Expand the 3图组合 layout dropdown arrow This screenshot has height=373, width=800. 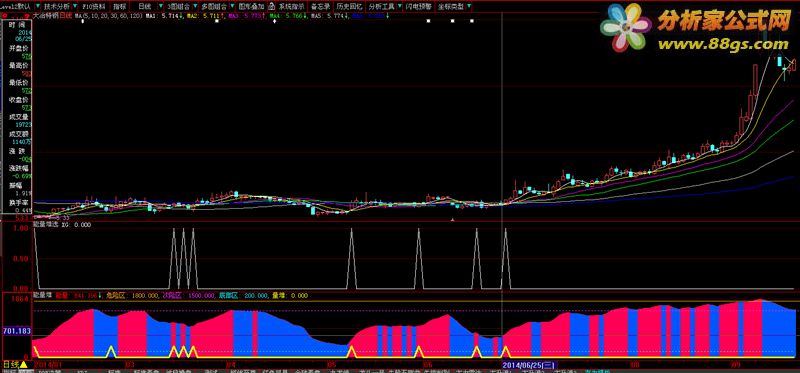194,7
